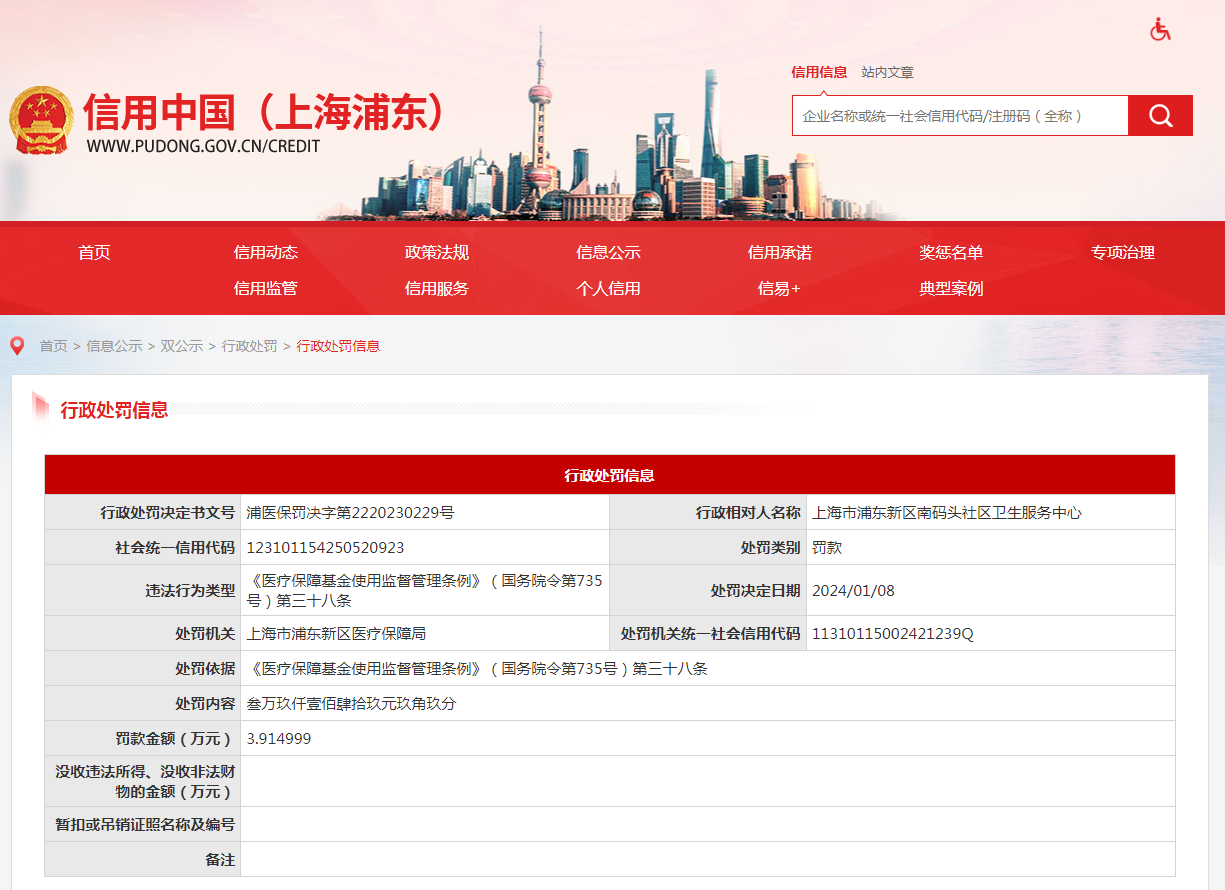Click the label 暂扣或吊销证照名称及编号

click(145, 825)
